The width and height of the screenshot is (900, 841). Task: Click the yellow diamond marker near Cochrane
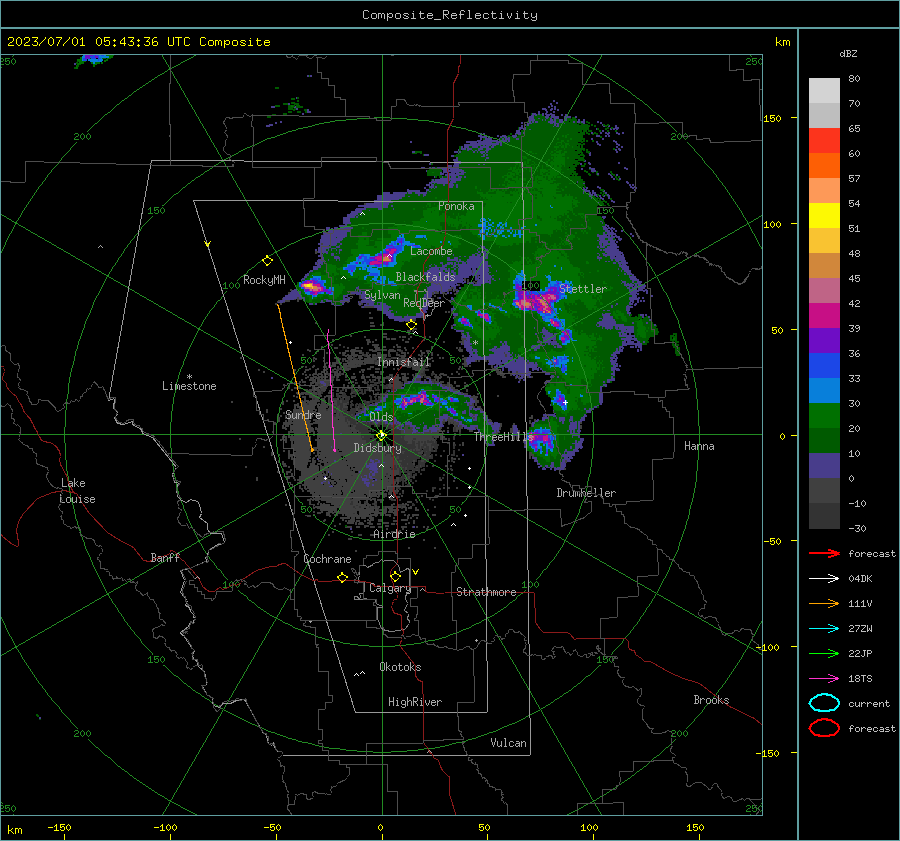pyautogui.click(x=342, y=577)
